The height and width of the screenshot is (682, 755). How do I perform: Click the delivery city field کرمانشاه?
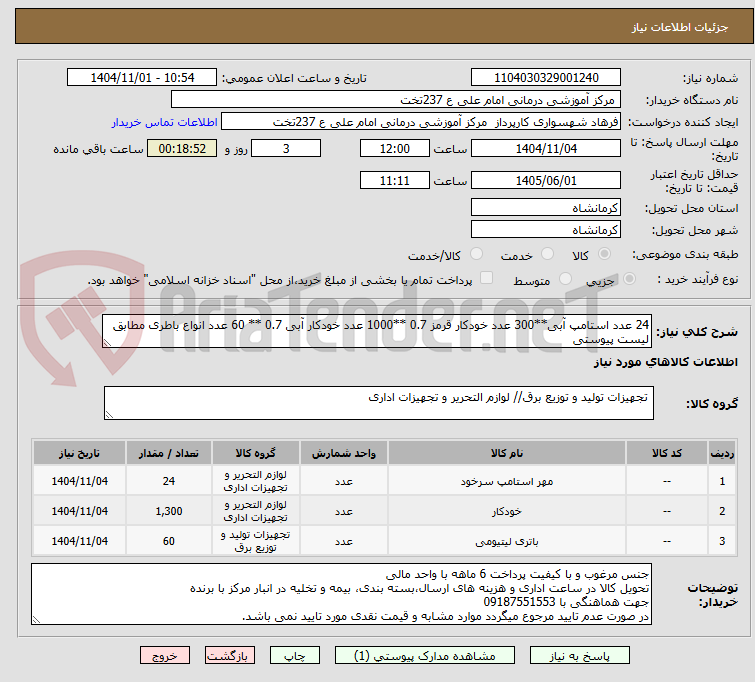pyautogui.click(x=546, y=230)
